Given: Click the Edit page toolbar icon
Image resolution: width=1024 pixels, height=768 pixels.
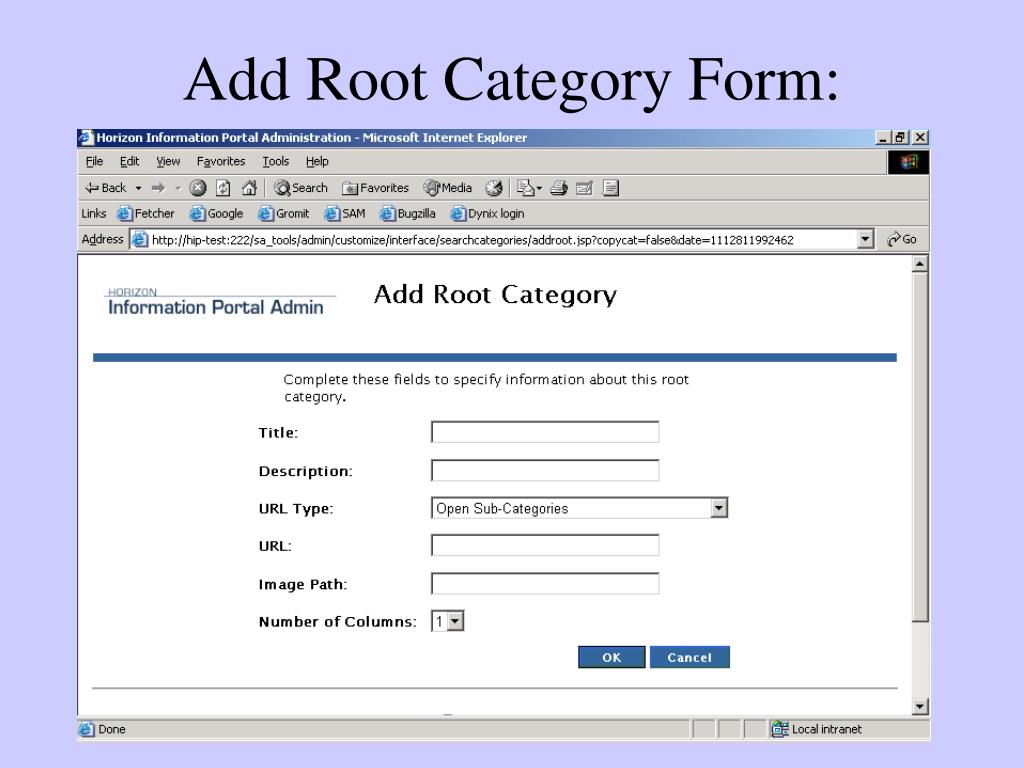Looking at the screenshot, I should [x=584, y=188].
